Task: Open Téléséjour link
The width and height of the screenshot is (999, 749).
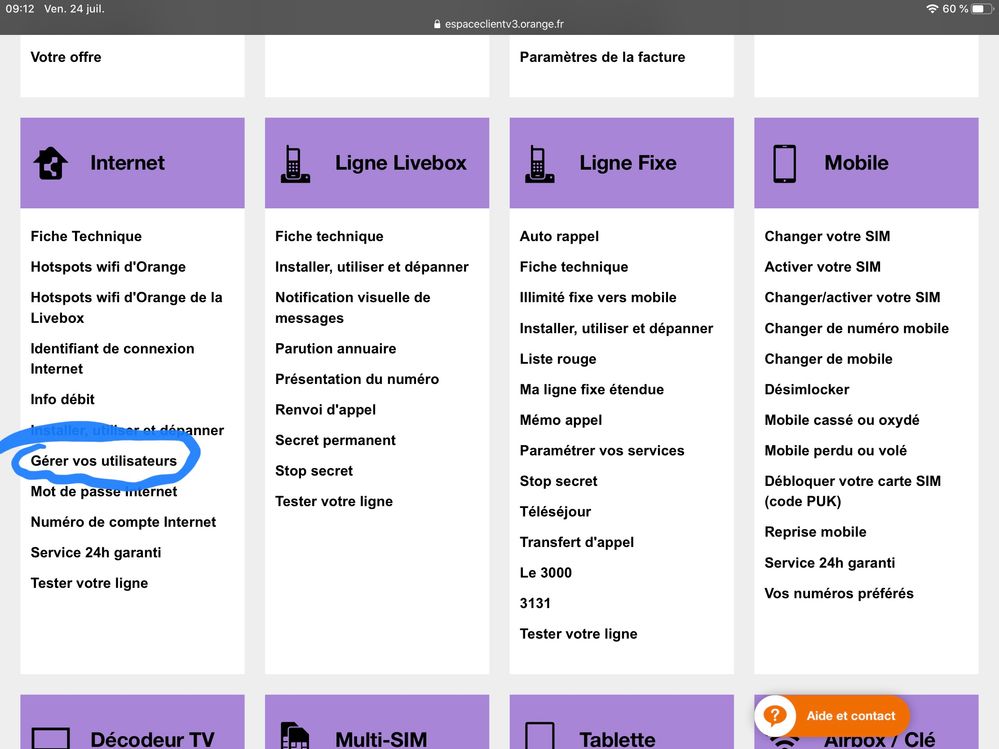Action: (x=556, y=511)
